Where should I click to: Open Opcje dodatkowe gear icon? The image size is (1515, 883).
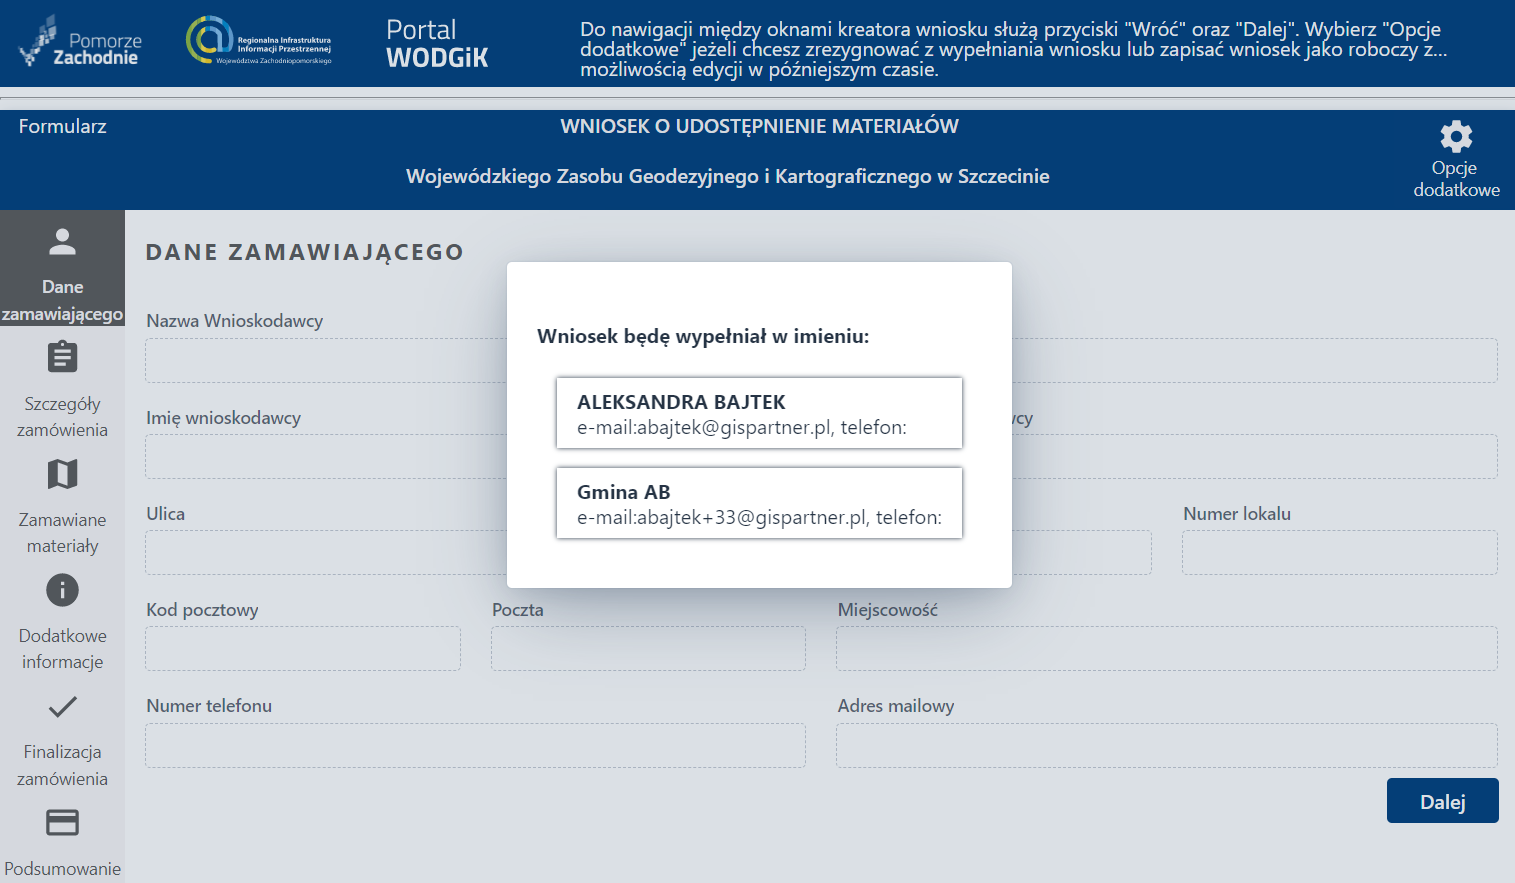[x=1455, y=137]
